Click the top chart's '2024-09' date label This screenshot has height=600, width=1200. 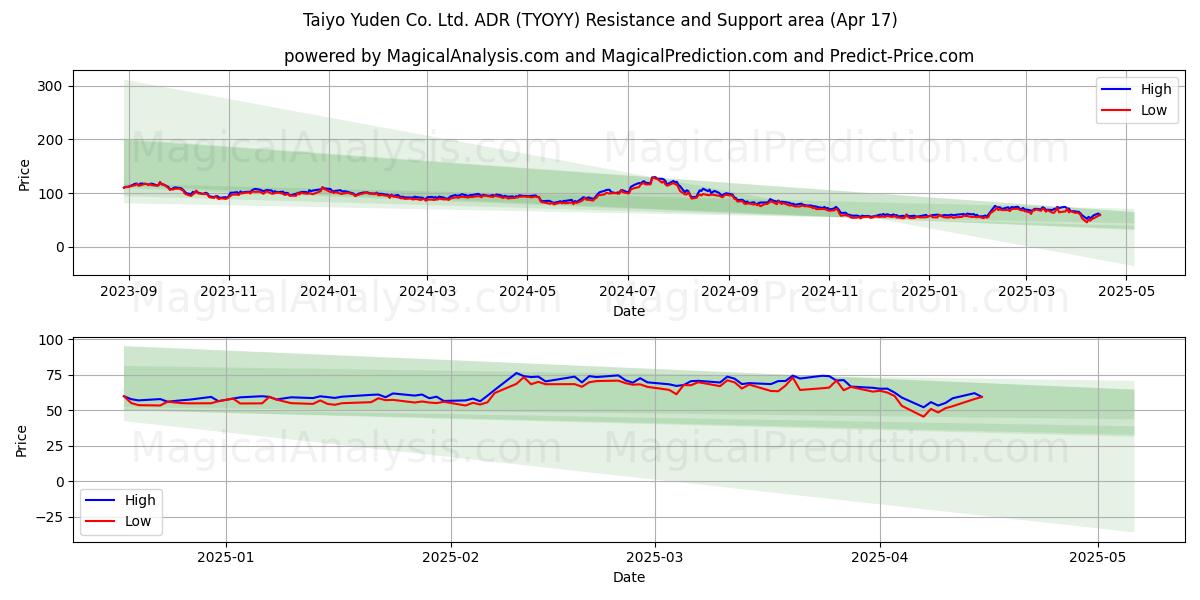(729, 291)
